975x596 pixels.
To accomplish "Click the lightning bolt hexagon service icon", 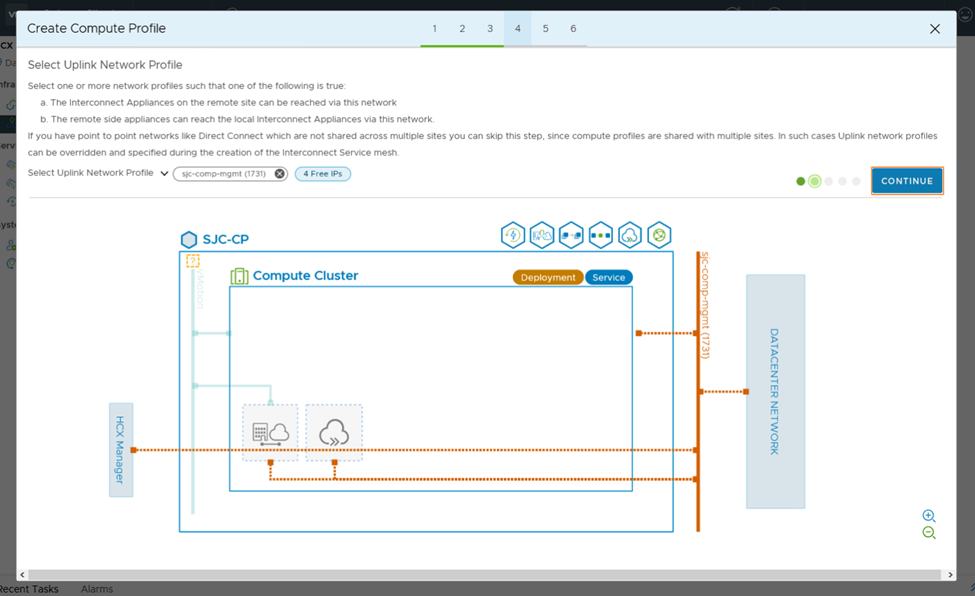I will click(513, 235).
